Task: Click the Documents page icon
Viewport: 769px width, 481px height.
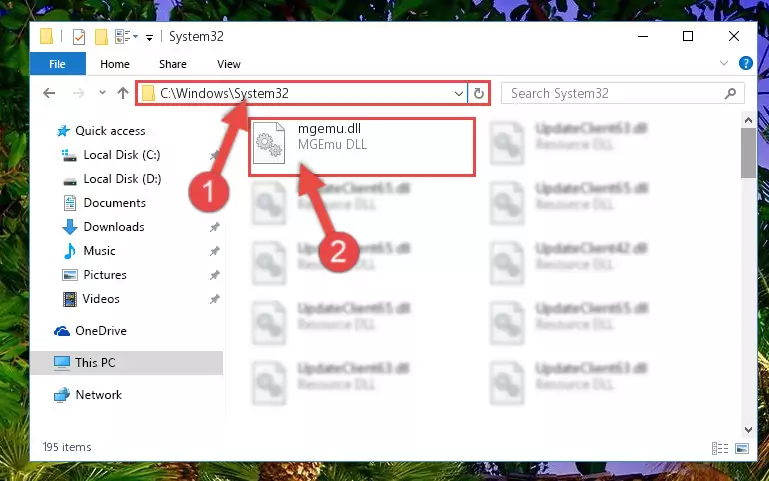Action: click(70, 203)
